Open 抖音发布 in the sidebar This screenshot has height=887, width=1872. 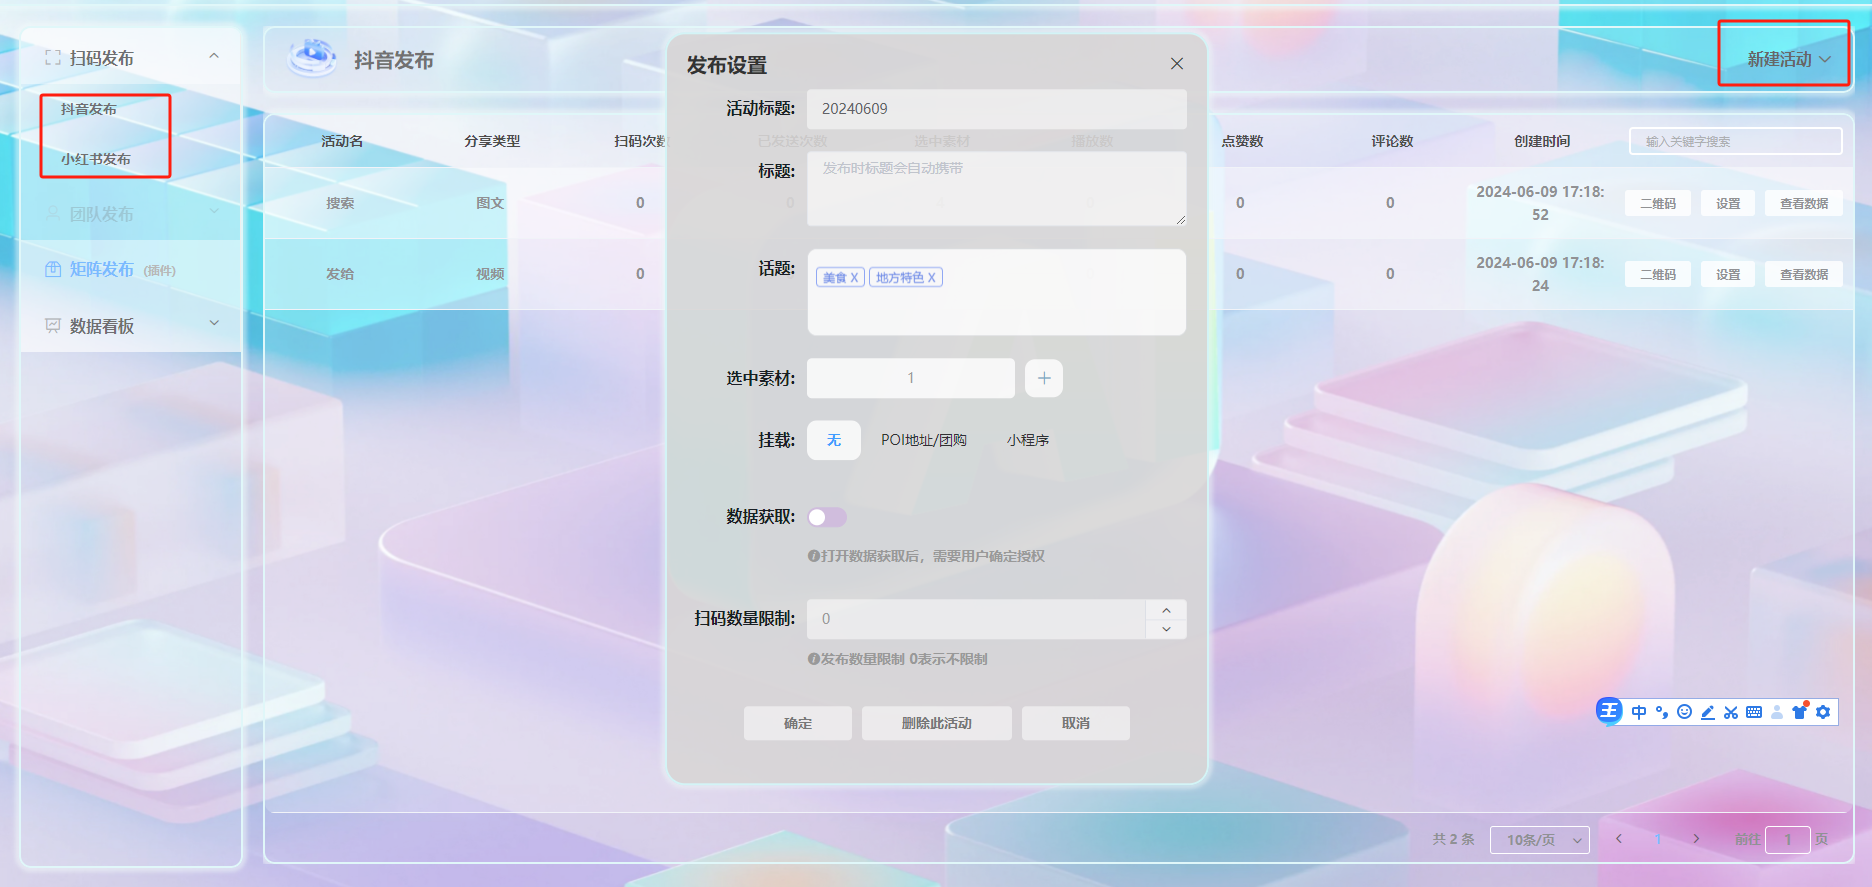[x=89, y=109]
